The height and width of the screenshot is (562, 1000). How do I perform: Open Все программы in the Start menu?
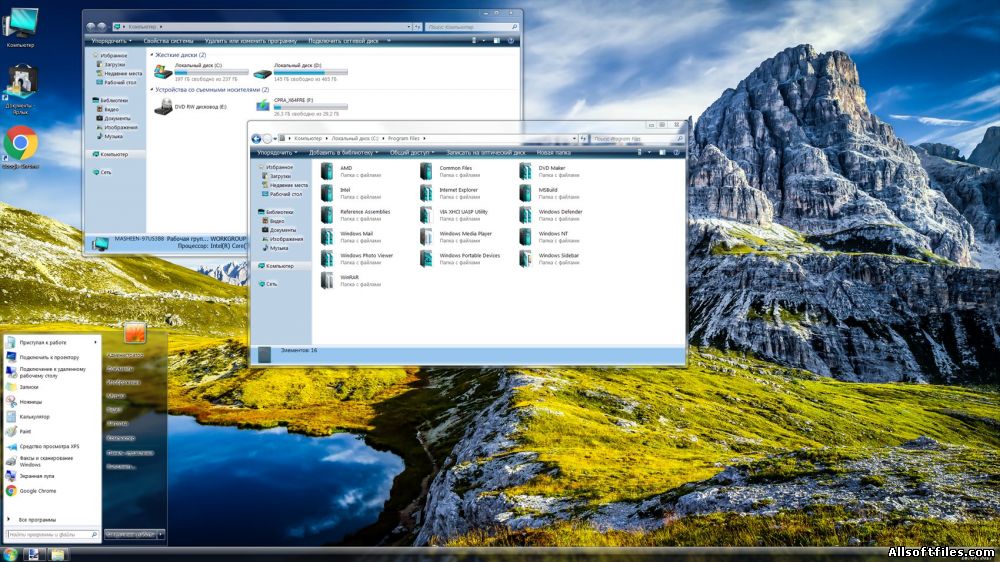37,520
